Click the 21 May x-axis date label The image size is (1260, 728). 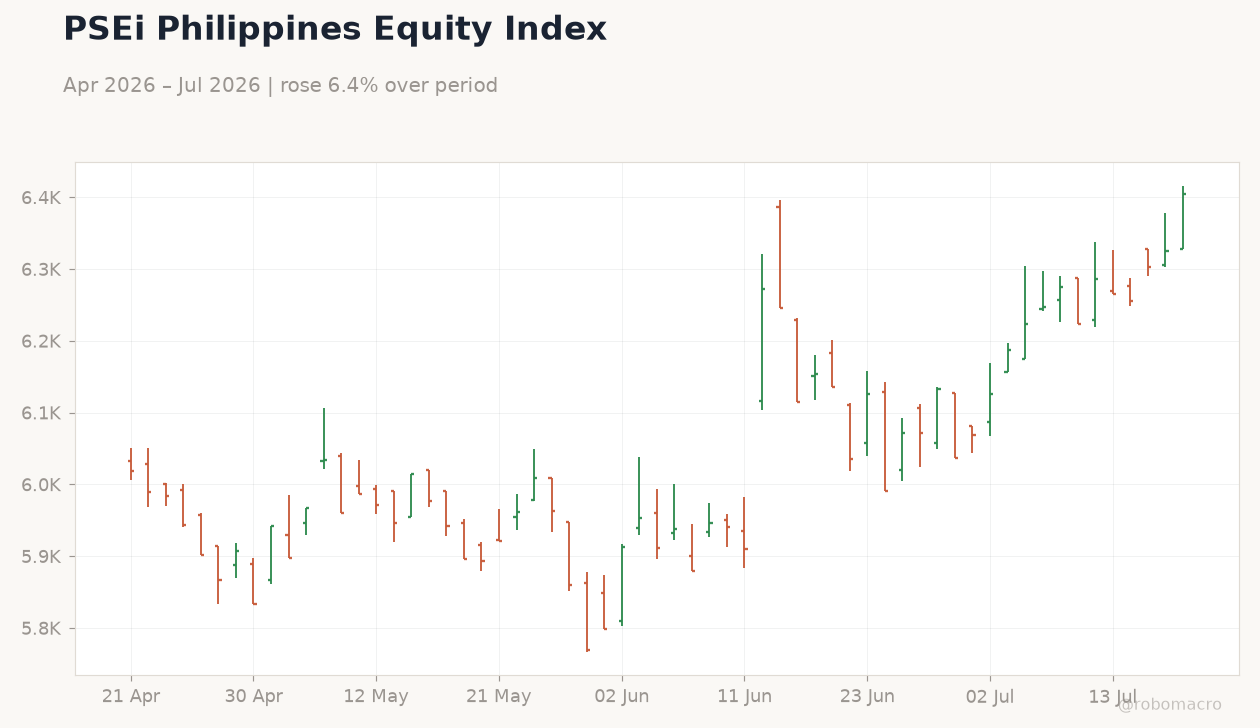(x=499, y=696)
